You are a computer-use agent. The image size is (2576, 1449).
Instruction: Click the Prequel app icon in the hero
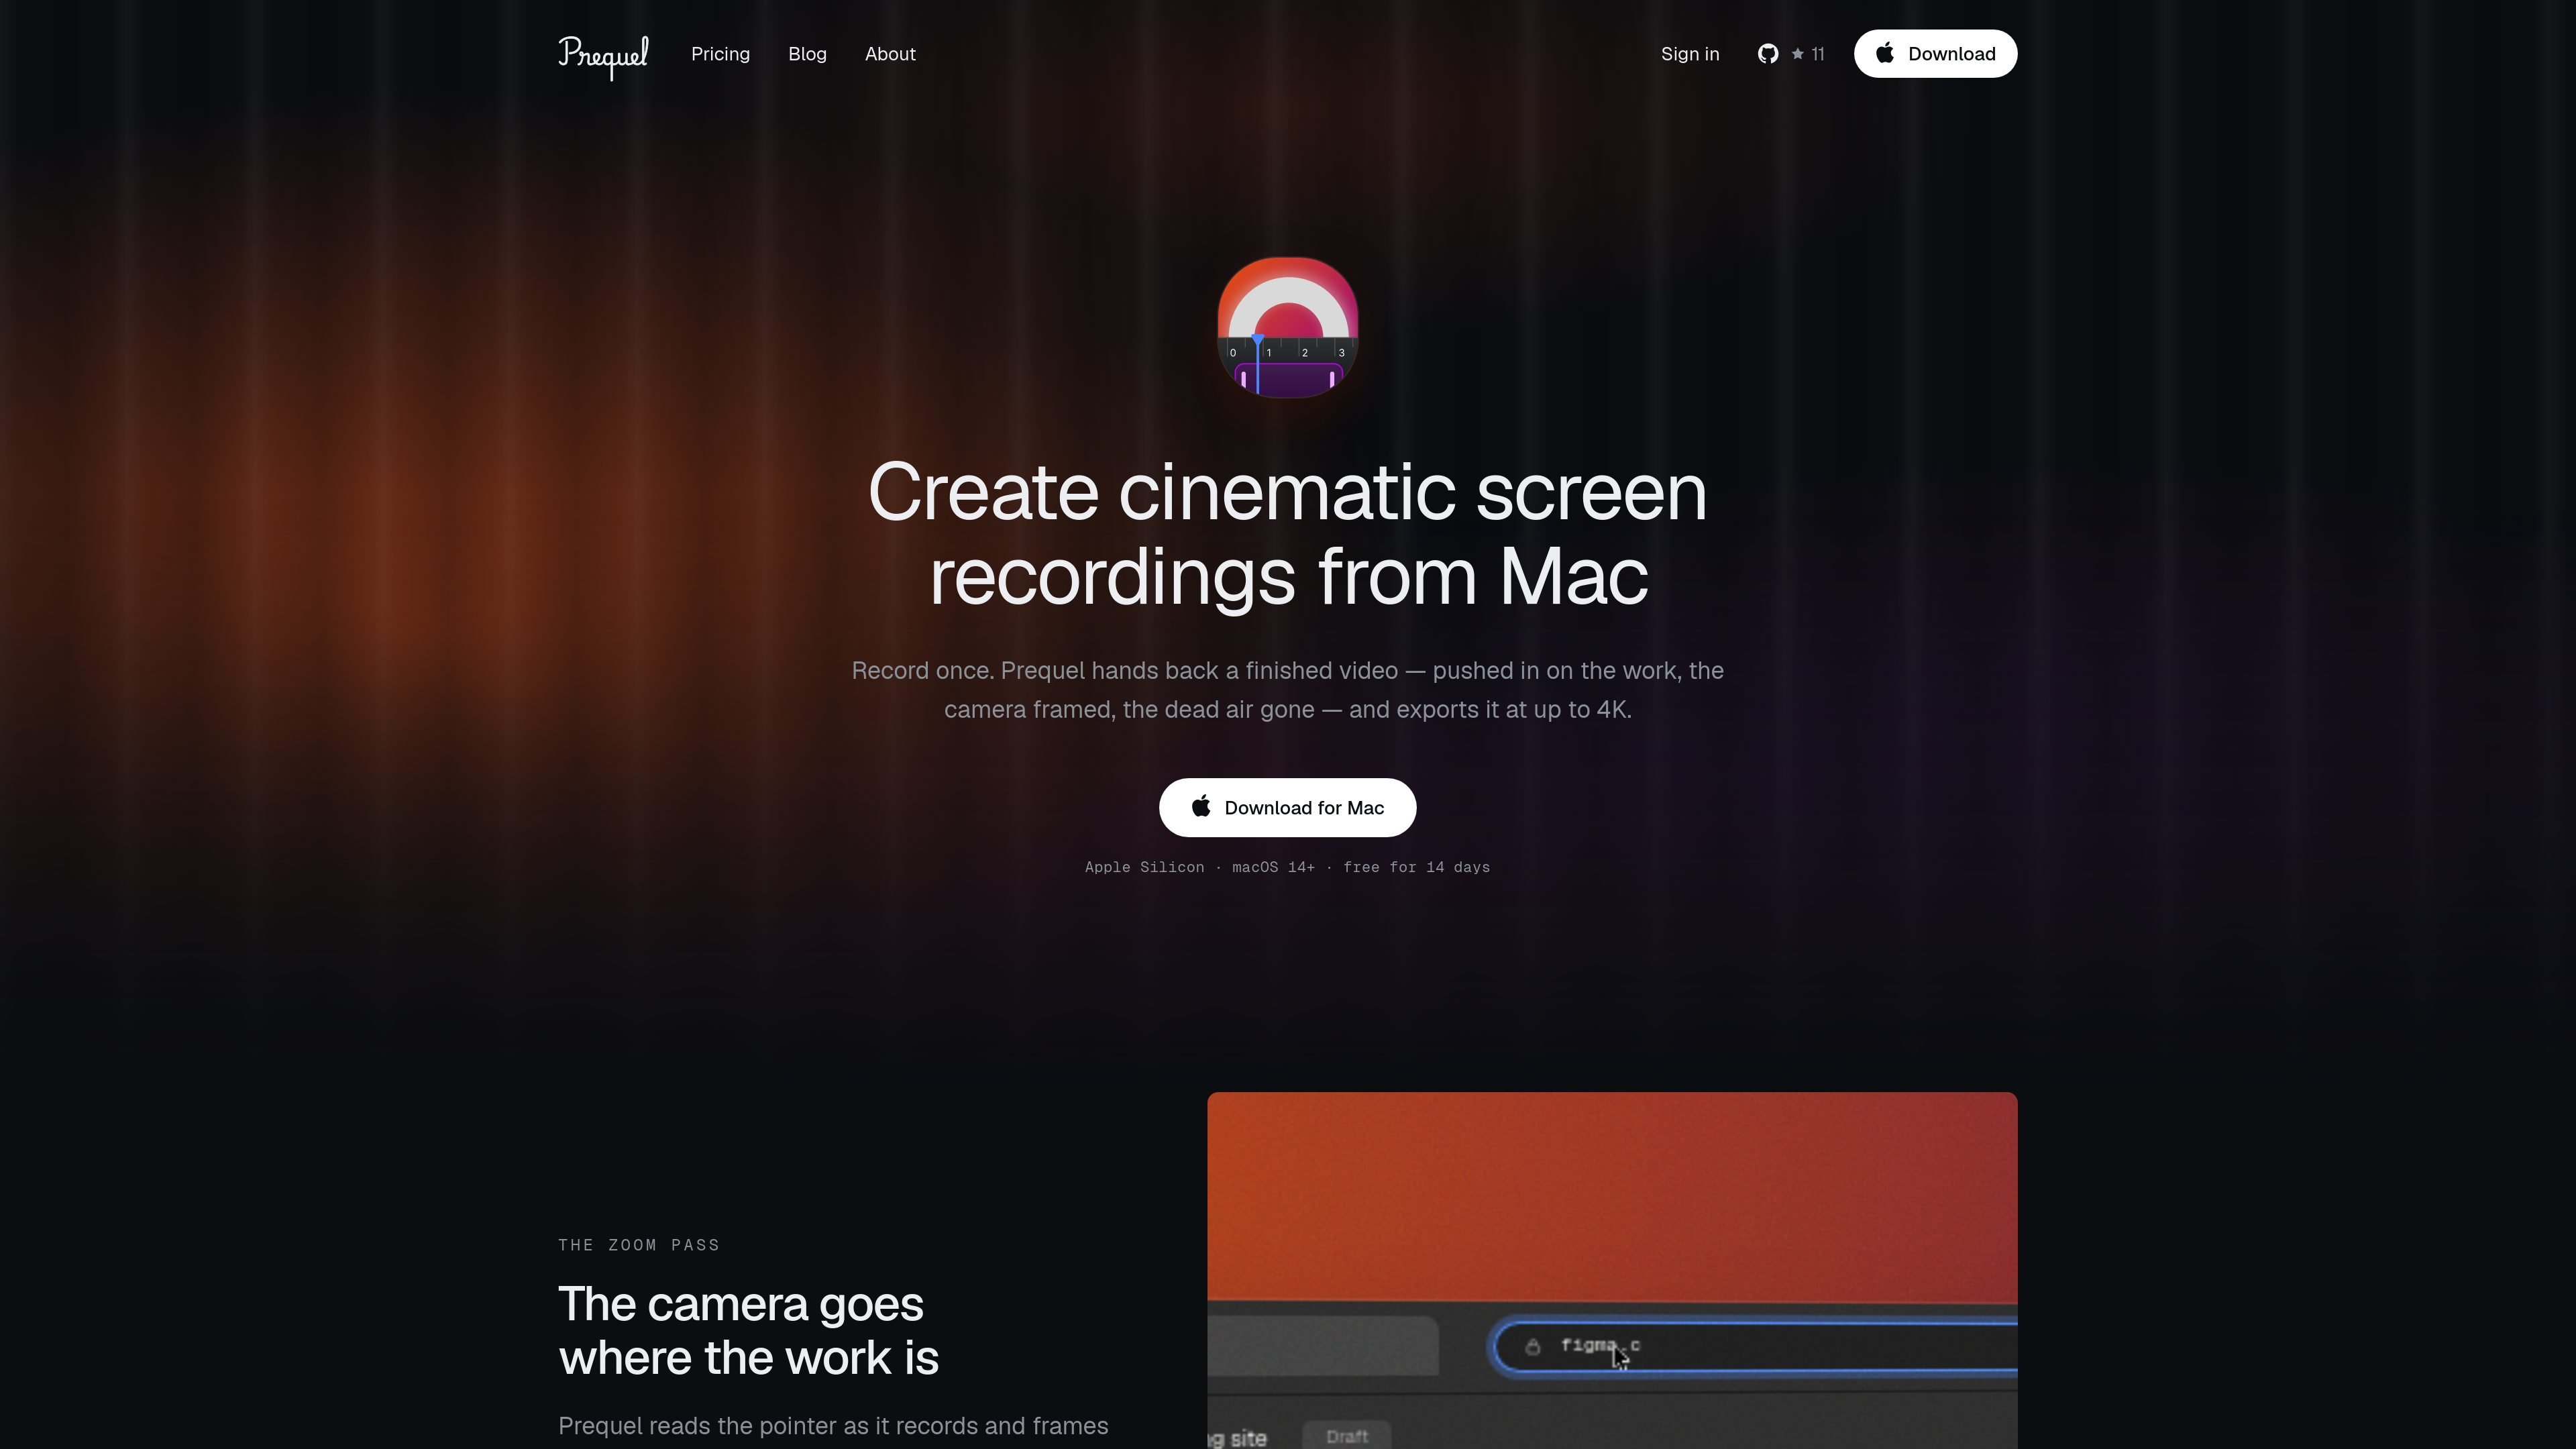pos(1287,327)
